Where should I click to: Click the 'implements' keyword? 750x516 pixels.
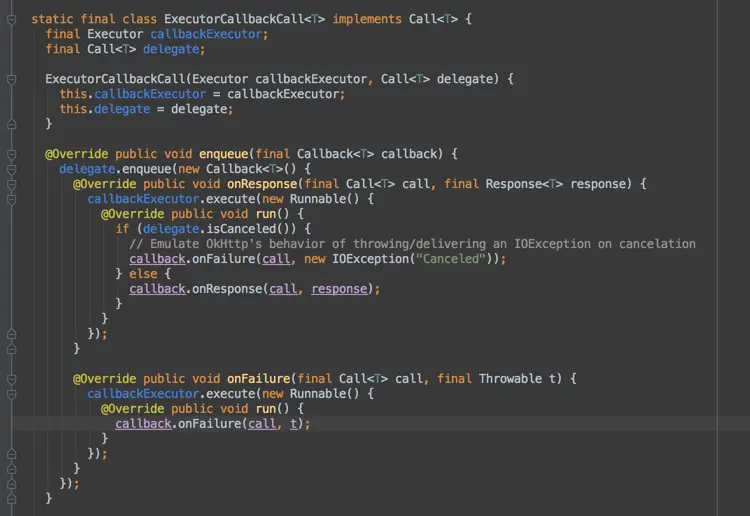tap(367, 19)
